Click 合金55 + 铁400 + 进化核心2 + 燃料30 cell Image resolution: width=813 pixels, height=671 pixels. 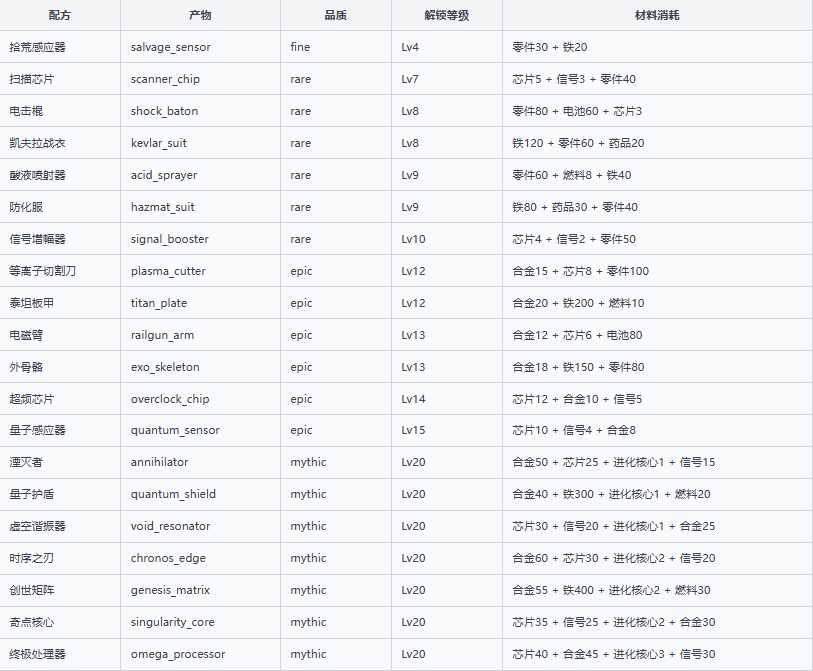pos(657,590)
